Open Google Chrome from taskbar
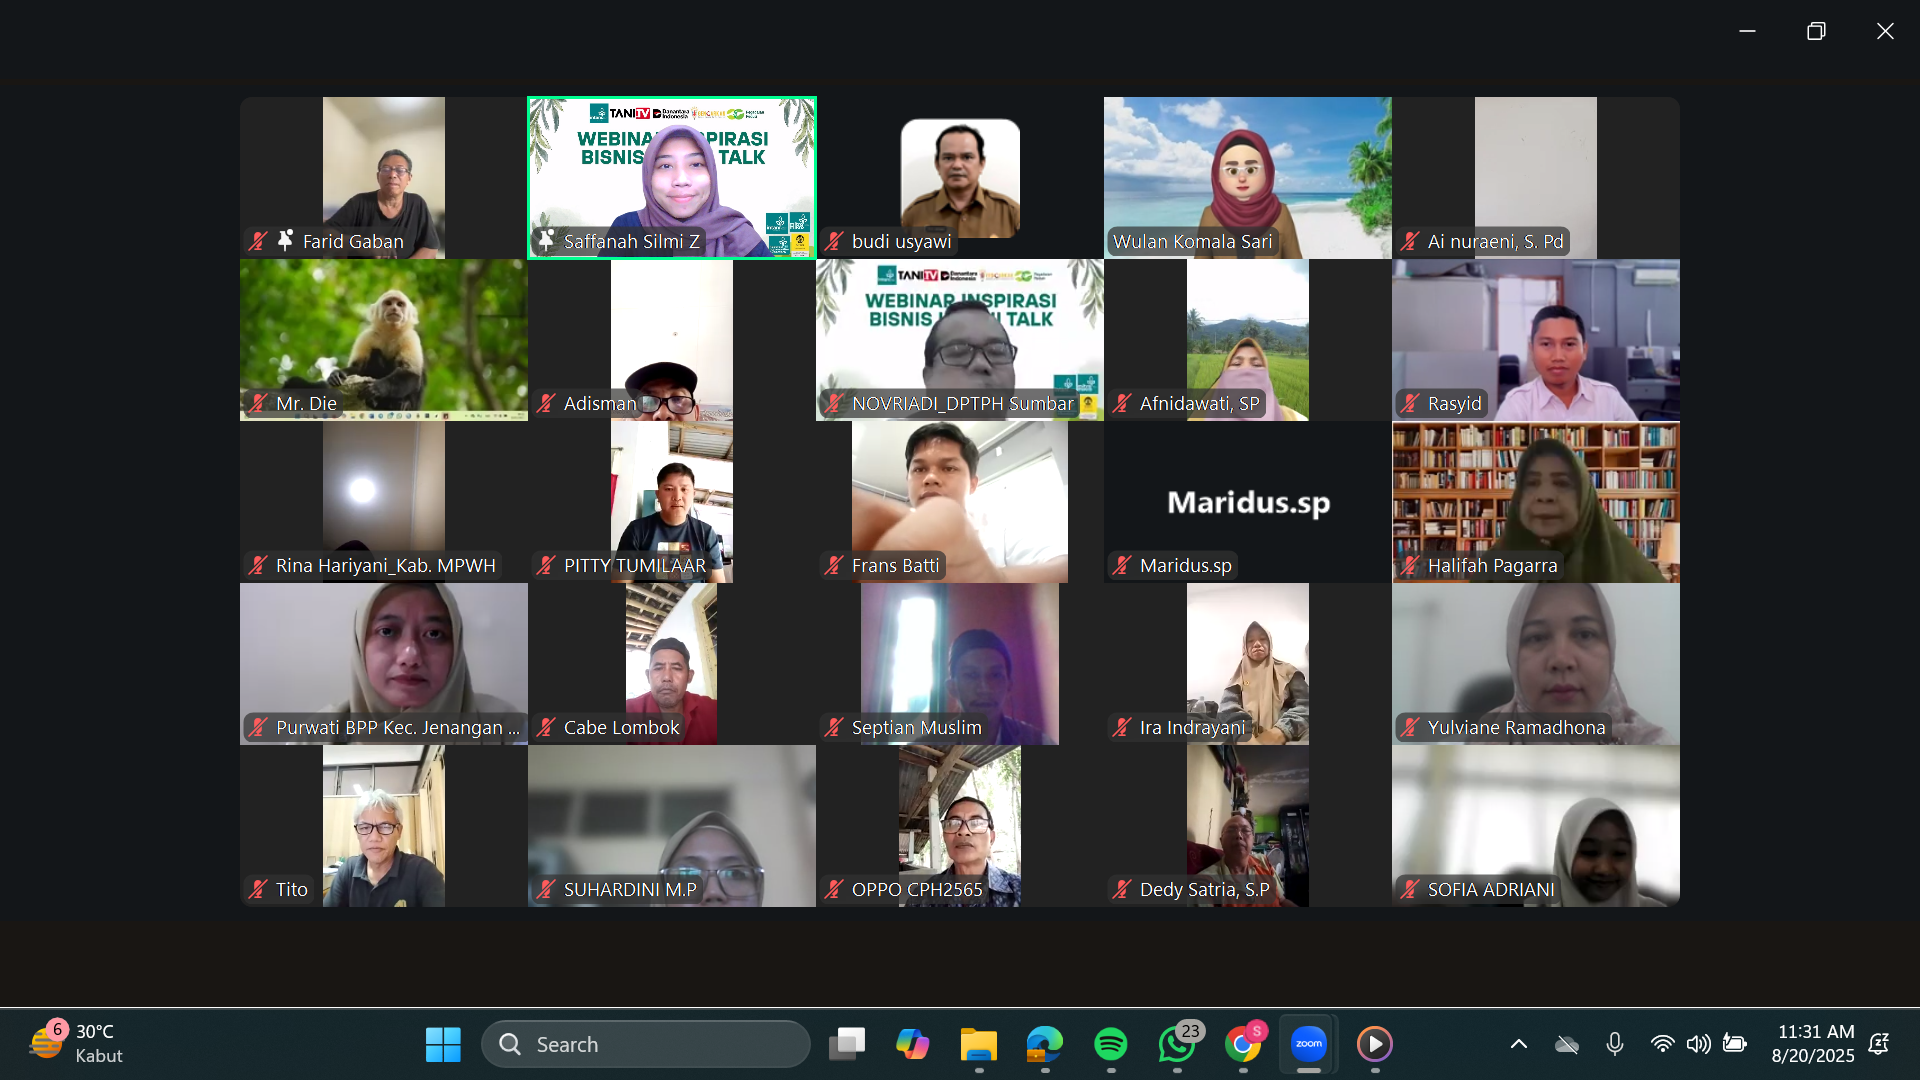The image size is (1920, 1080). click(1243, 1044)
